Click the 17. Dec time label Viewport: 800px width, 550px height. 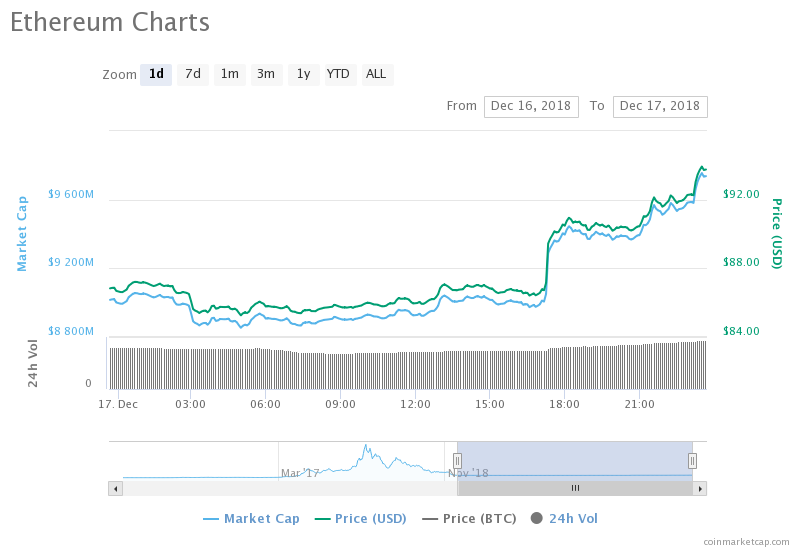coord(118,404)
